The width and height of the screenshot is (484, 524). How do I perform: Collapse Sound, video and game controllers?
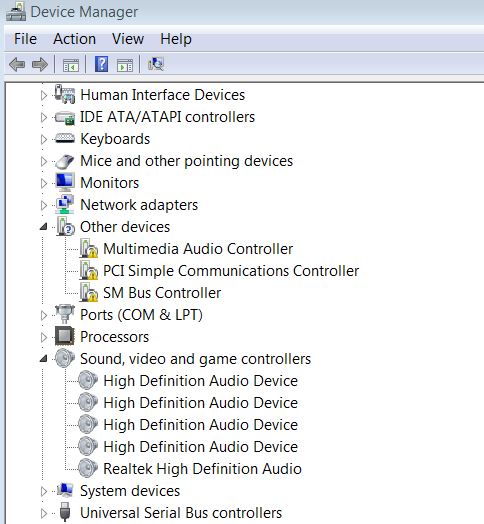click(x=43, y=359)
